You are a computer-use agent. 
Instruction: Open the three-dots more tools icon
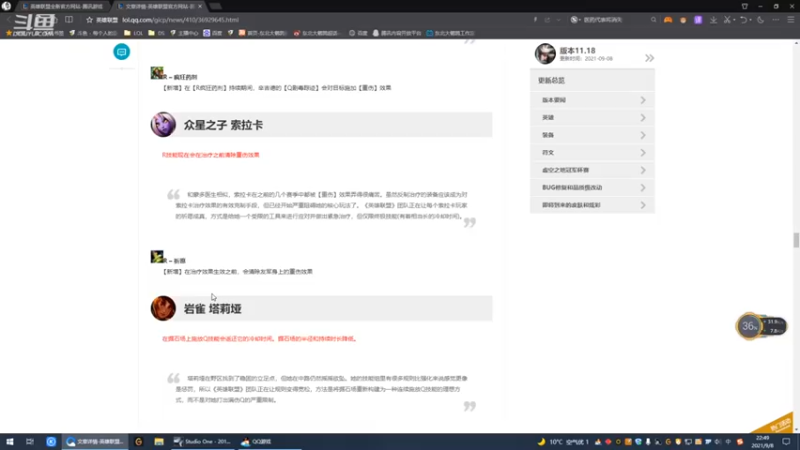tap(776, 20)
